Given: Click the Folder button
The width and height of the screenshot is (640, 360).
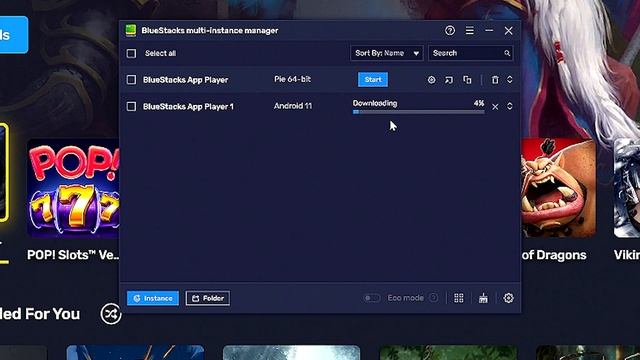Looking at the screenshot, I should click(x=208, y=298).
